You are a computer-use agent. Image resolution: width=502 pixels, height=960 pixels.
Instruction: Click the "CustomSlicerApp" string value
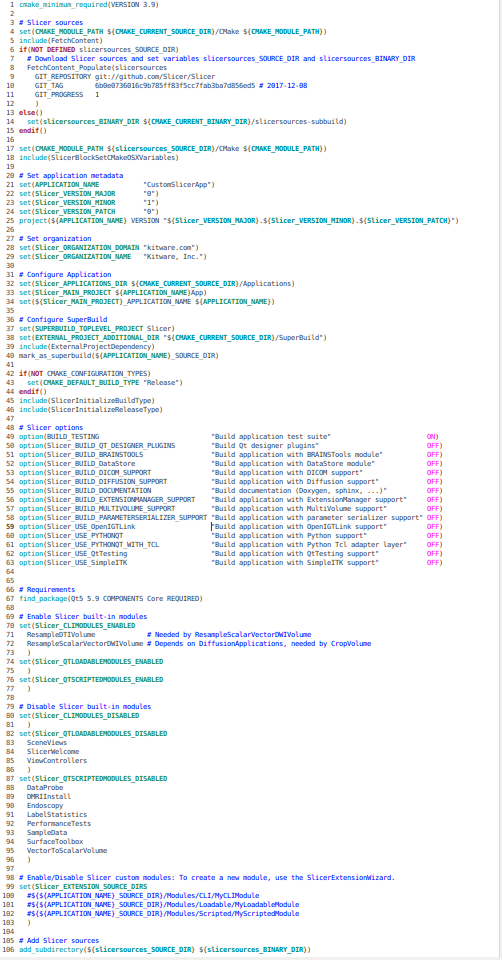coord(176,184)
